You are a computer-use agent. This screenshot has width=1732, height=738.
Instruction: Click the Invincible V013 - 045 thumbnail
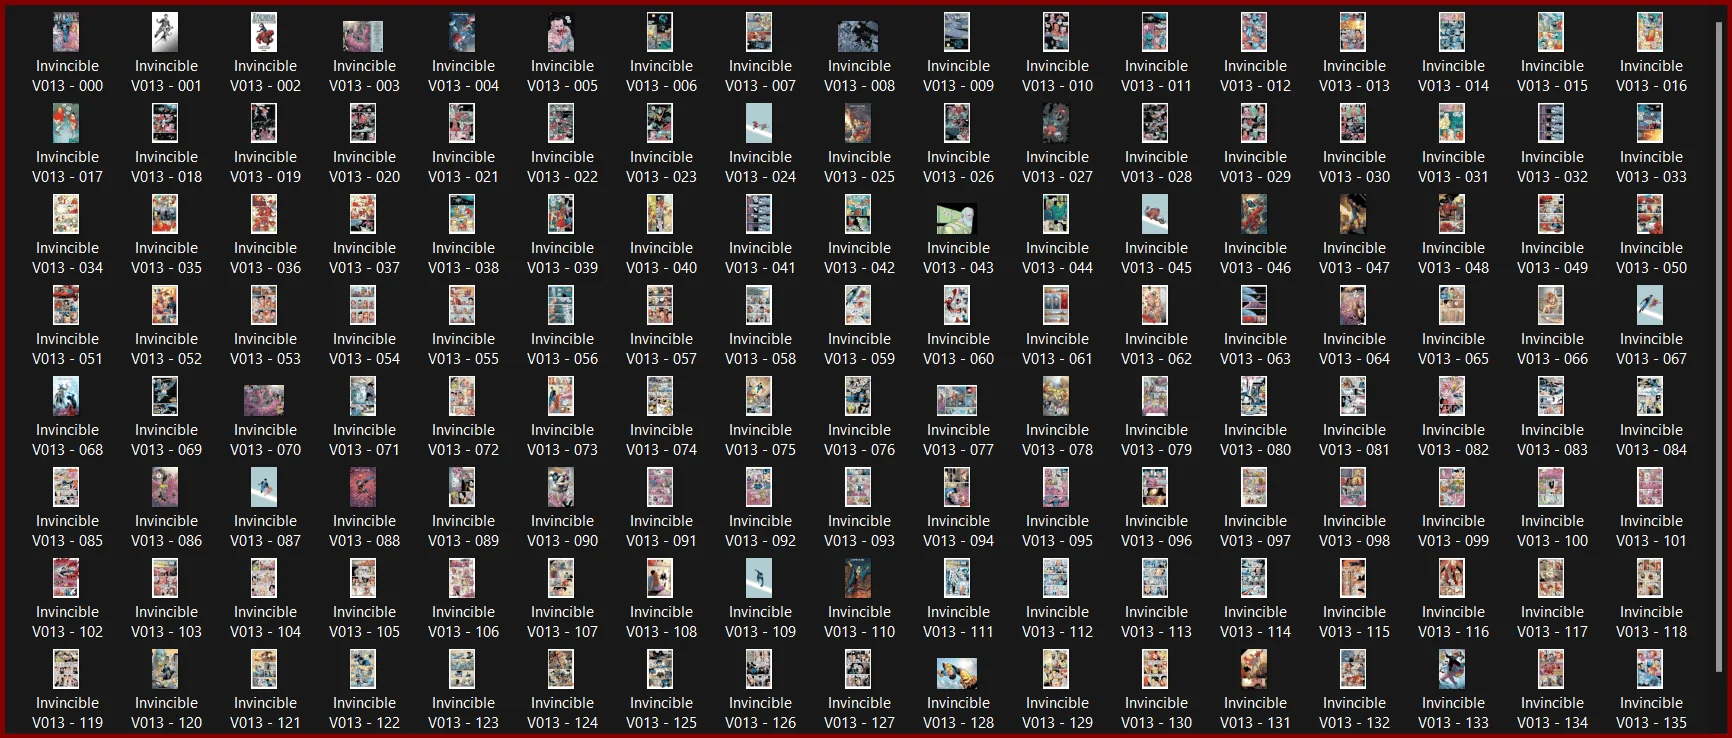pos(1155,214)
